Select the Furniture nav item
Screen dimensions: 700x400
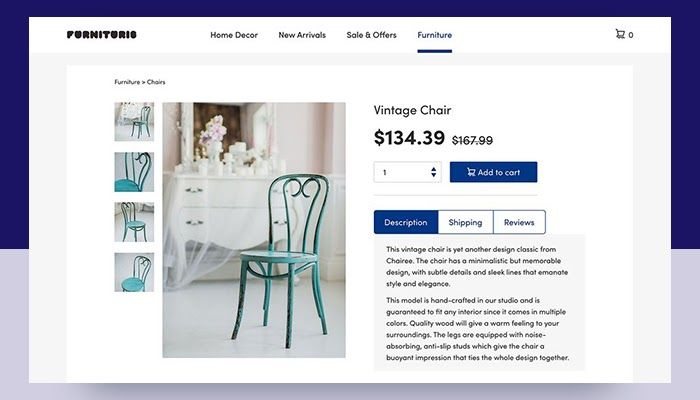click(x=434, y=35)
